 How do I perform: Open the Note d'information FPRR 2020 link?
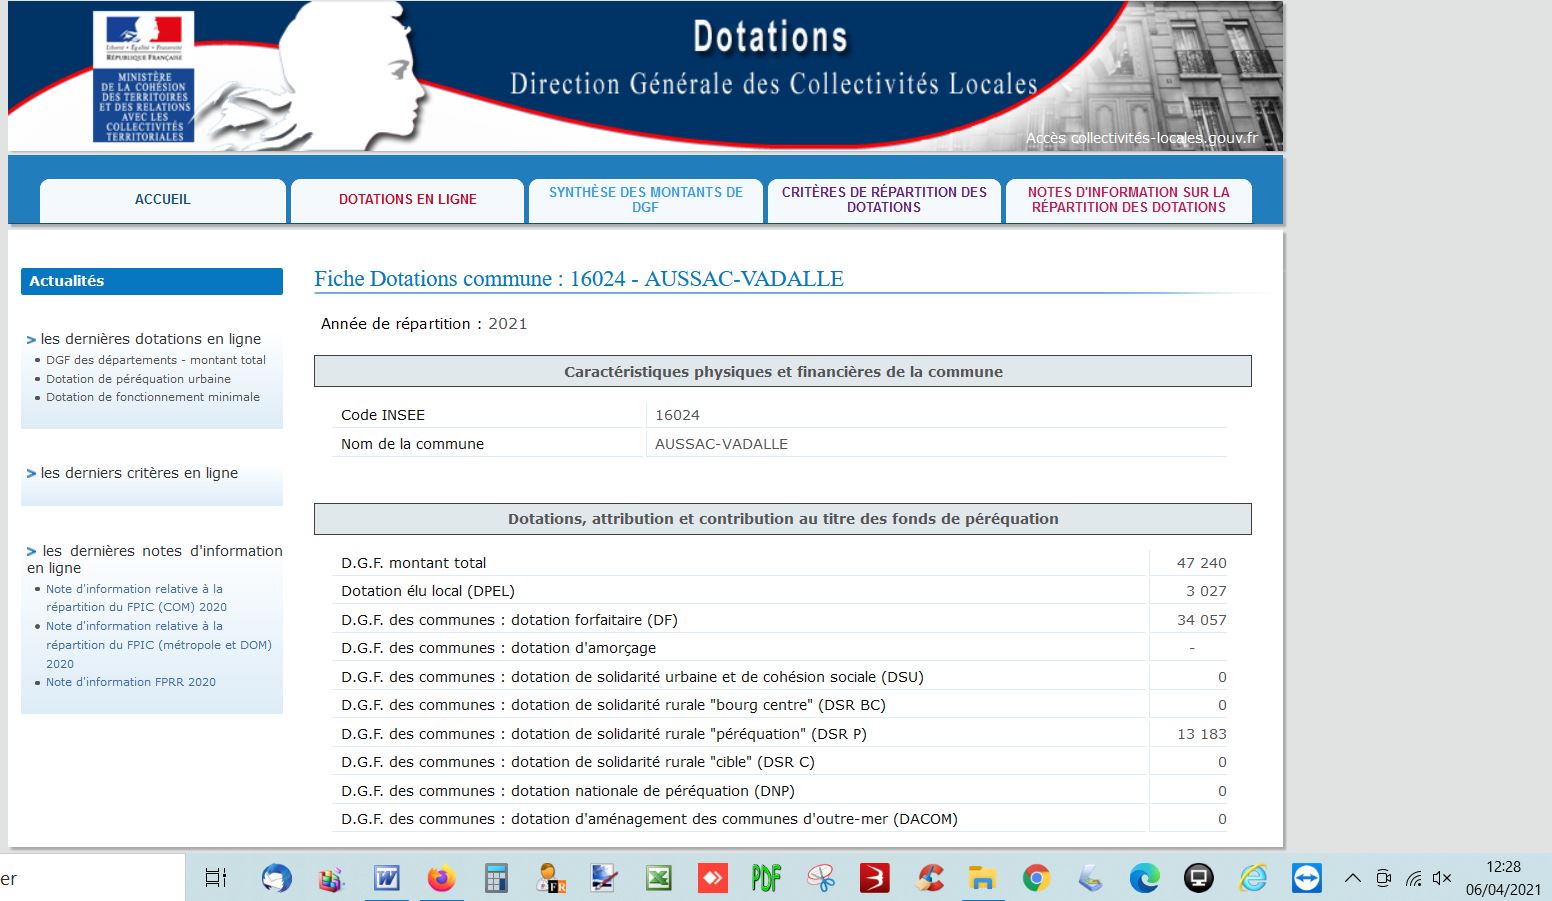[131, 682]
